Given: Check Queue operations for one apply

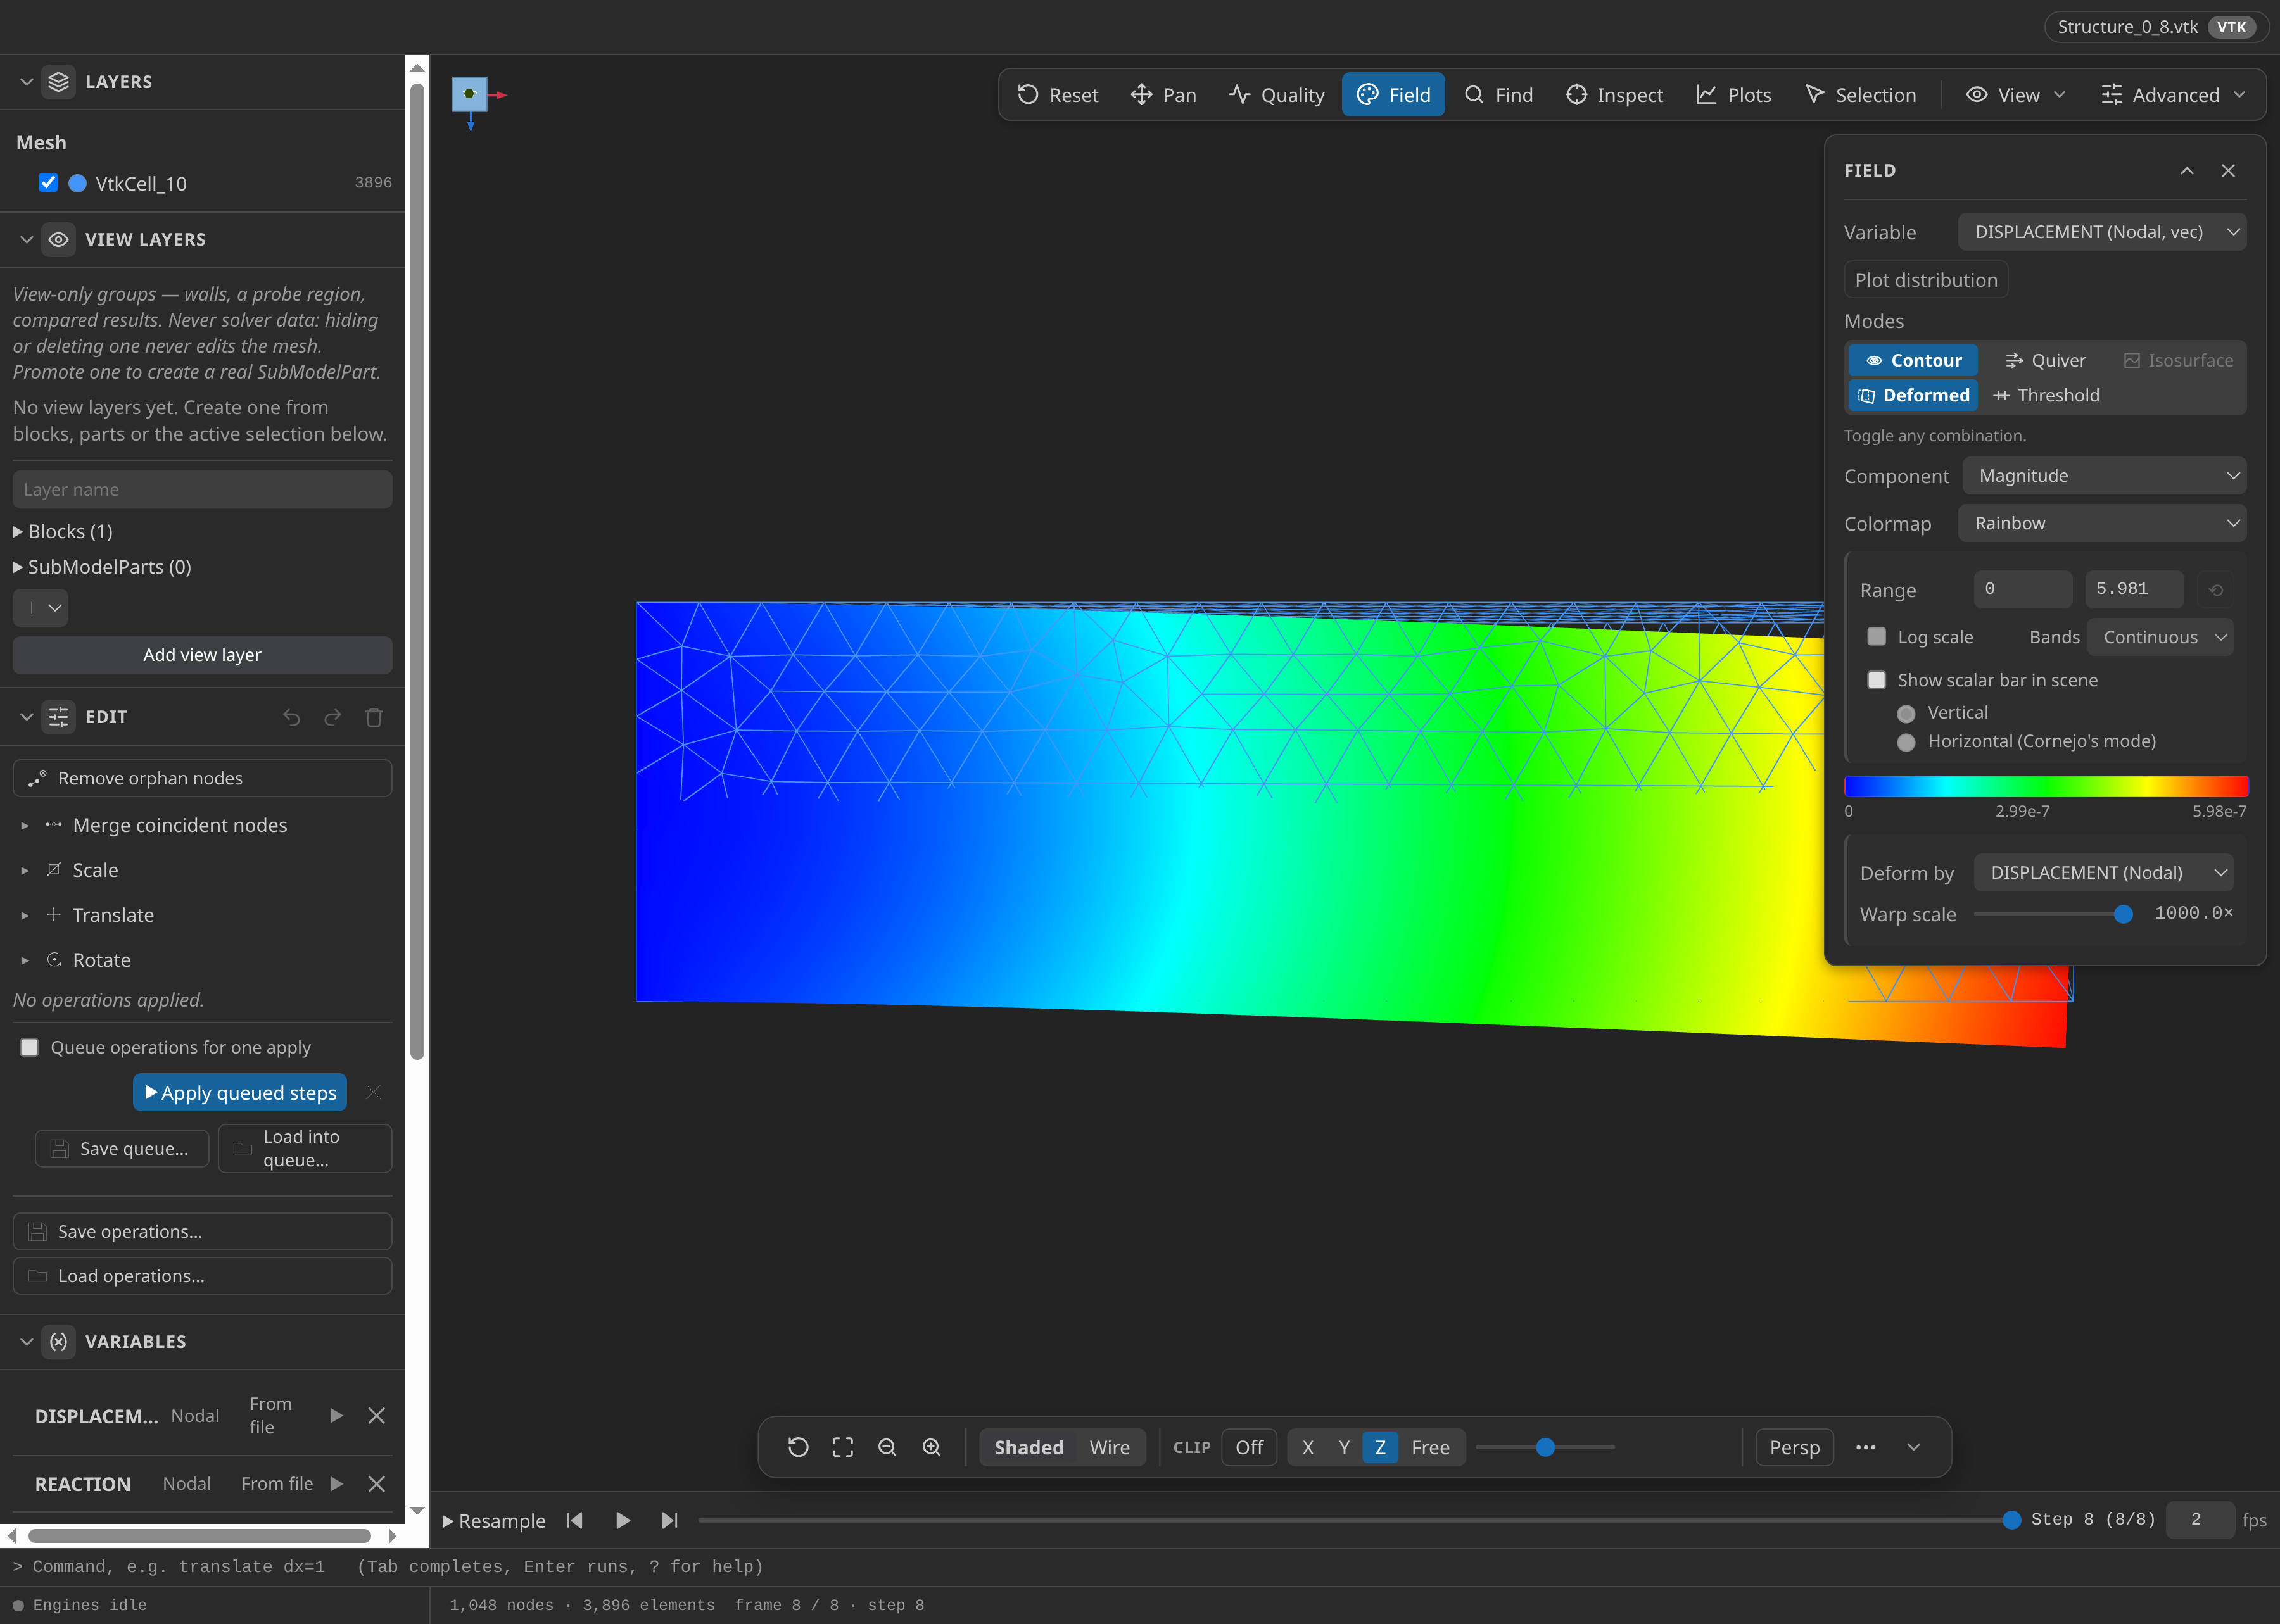Looking at the screenshot, I should pos(29,1047).
